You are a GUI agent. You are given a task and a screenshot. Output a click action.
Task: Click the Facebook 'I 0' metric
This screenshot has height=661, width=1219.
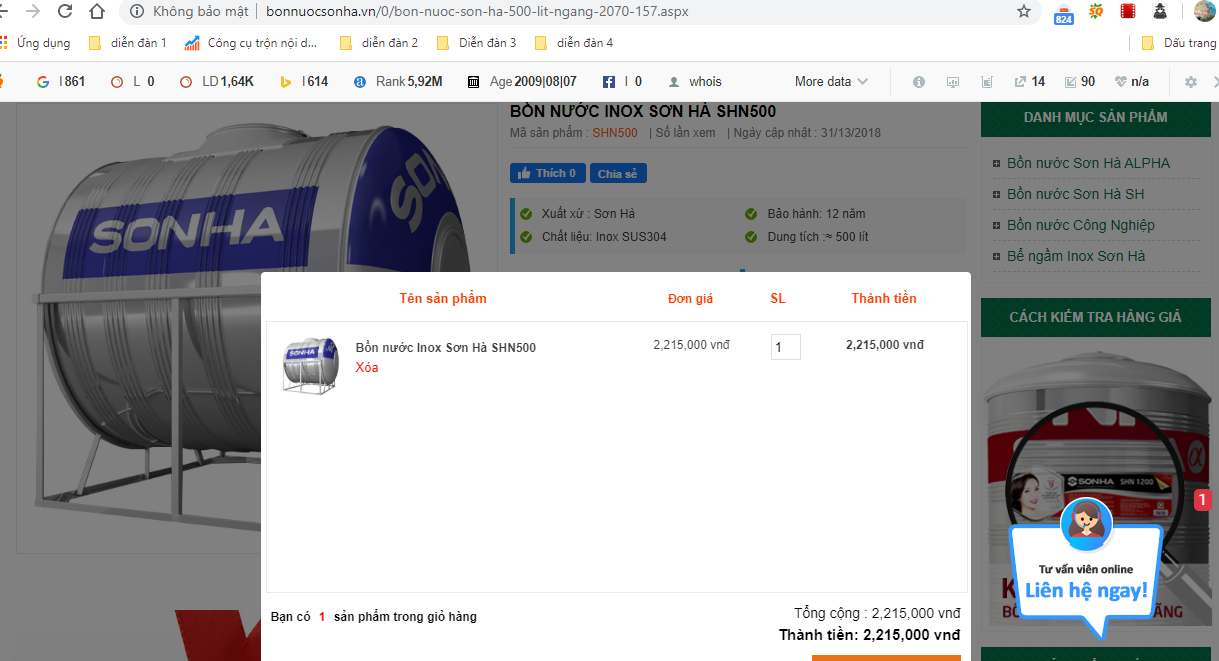[622, 82]
